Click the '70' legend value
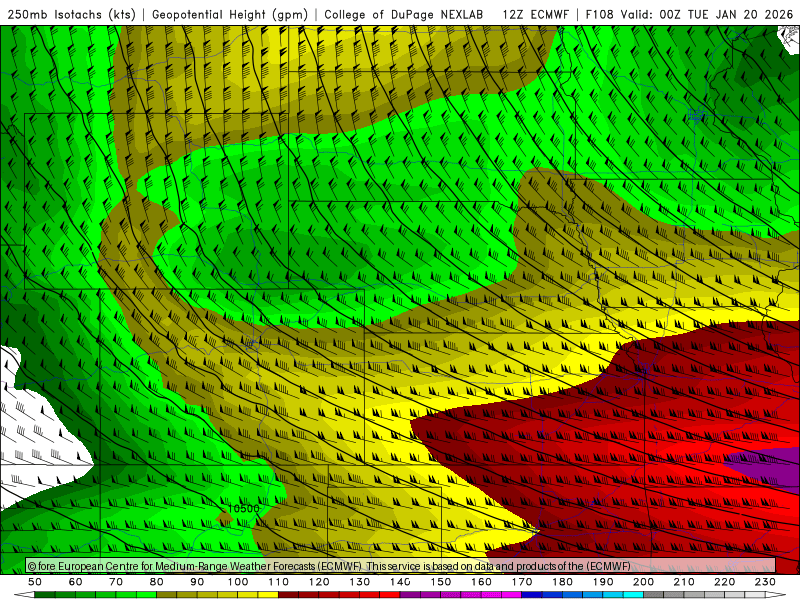 116,582
